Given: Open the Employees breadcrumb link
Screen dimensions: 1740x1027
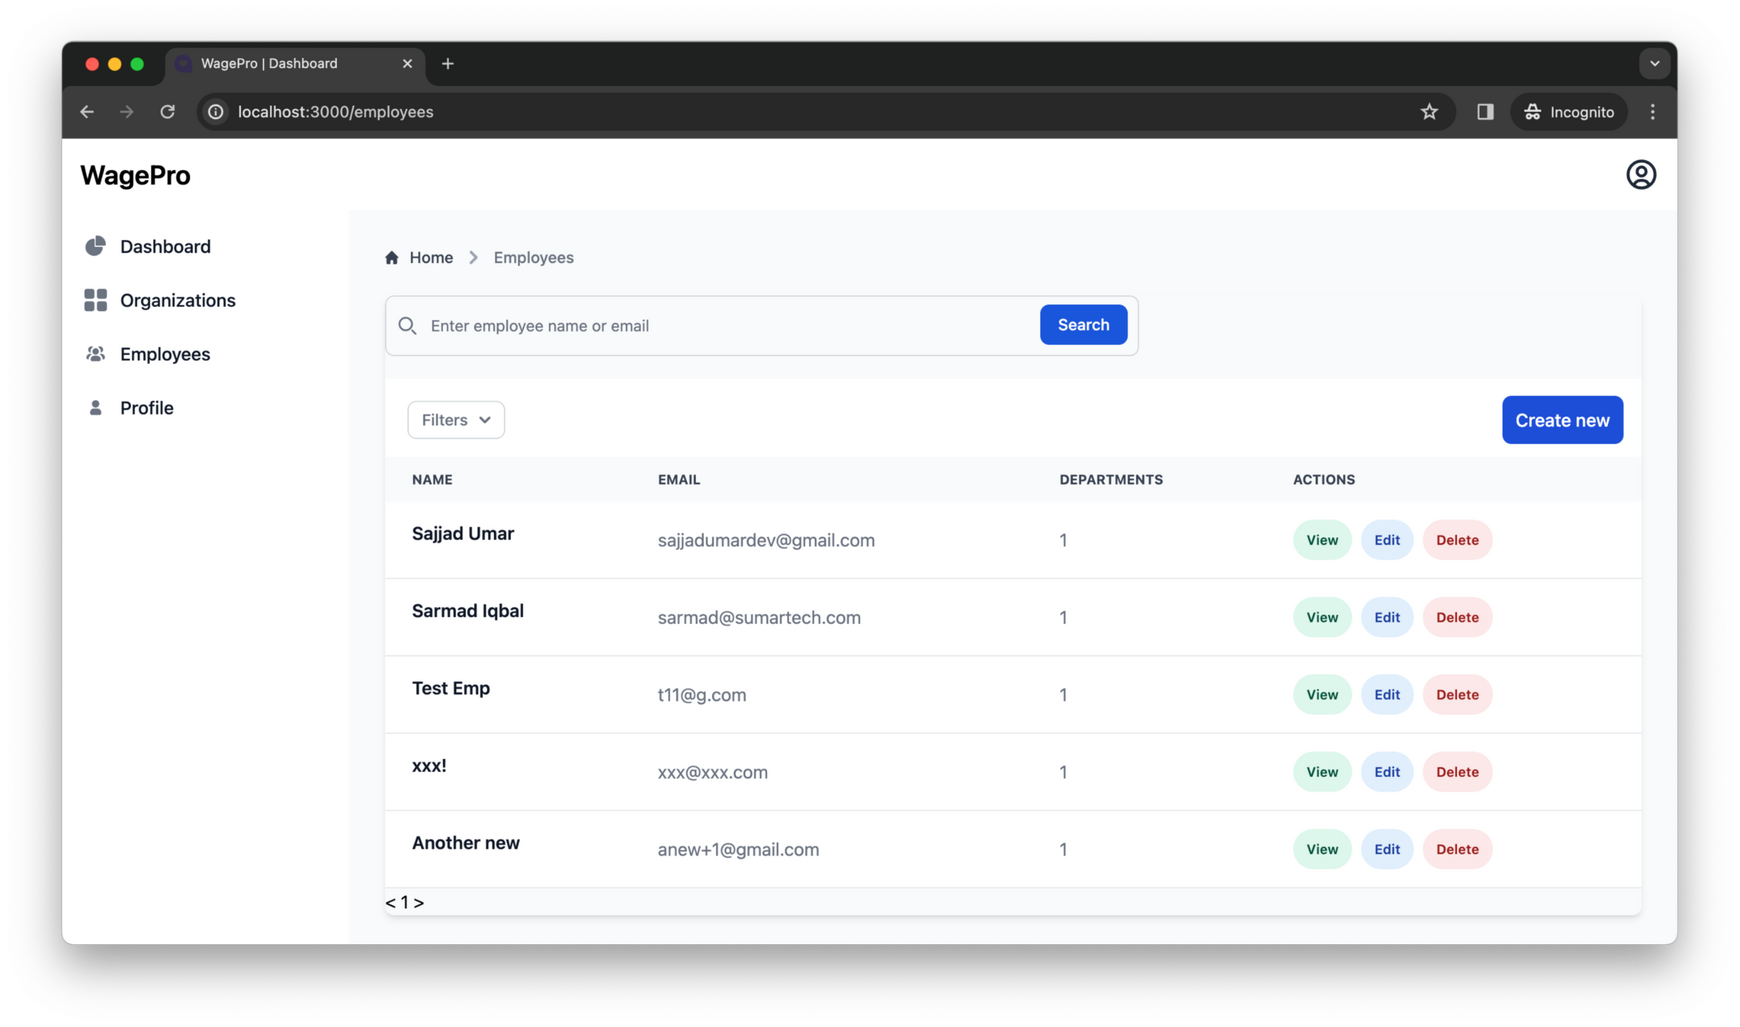Looking at the screenshot, I should [x=533, y=257].
